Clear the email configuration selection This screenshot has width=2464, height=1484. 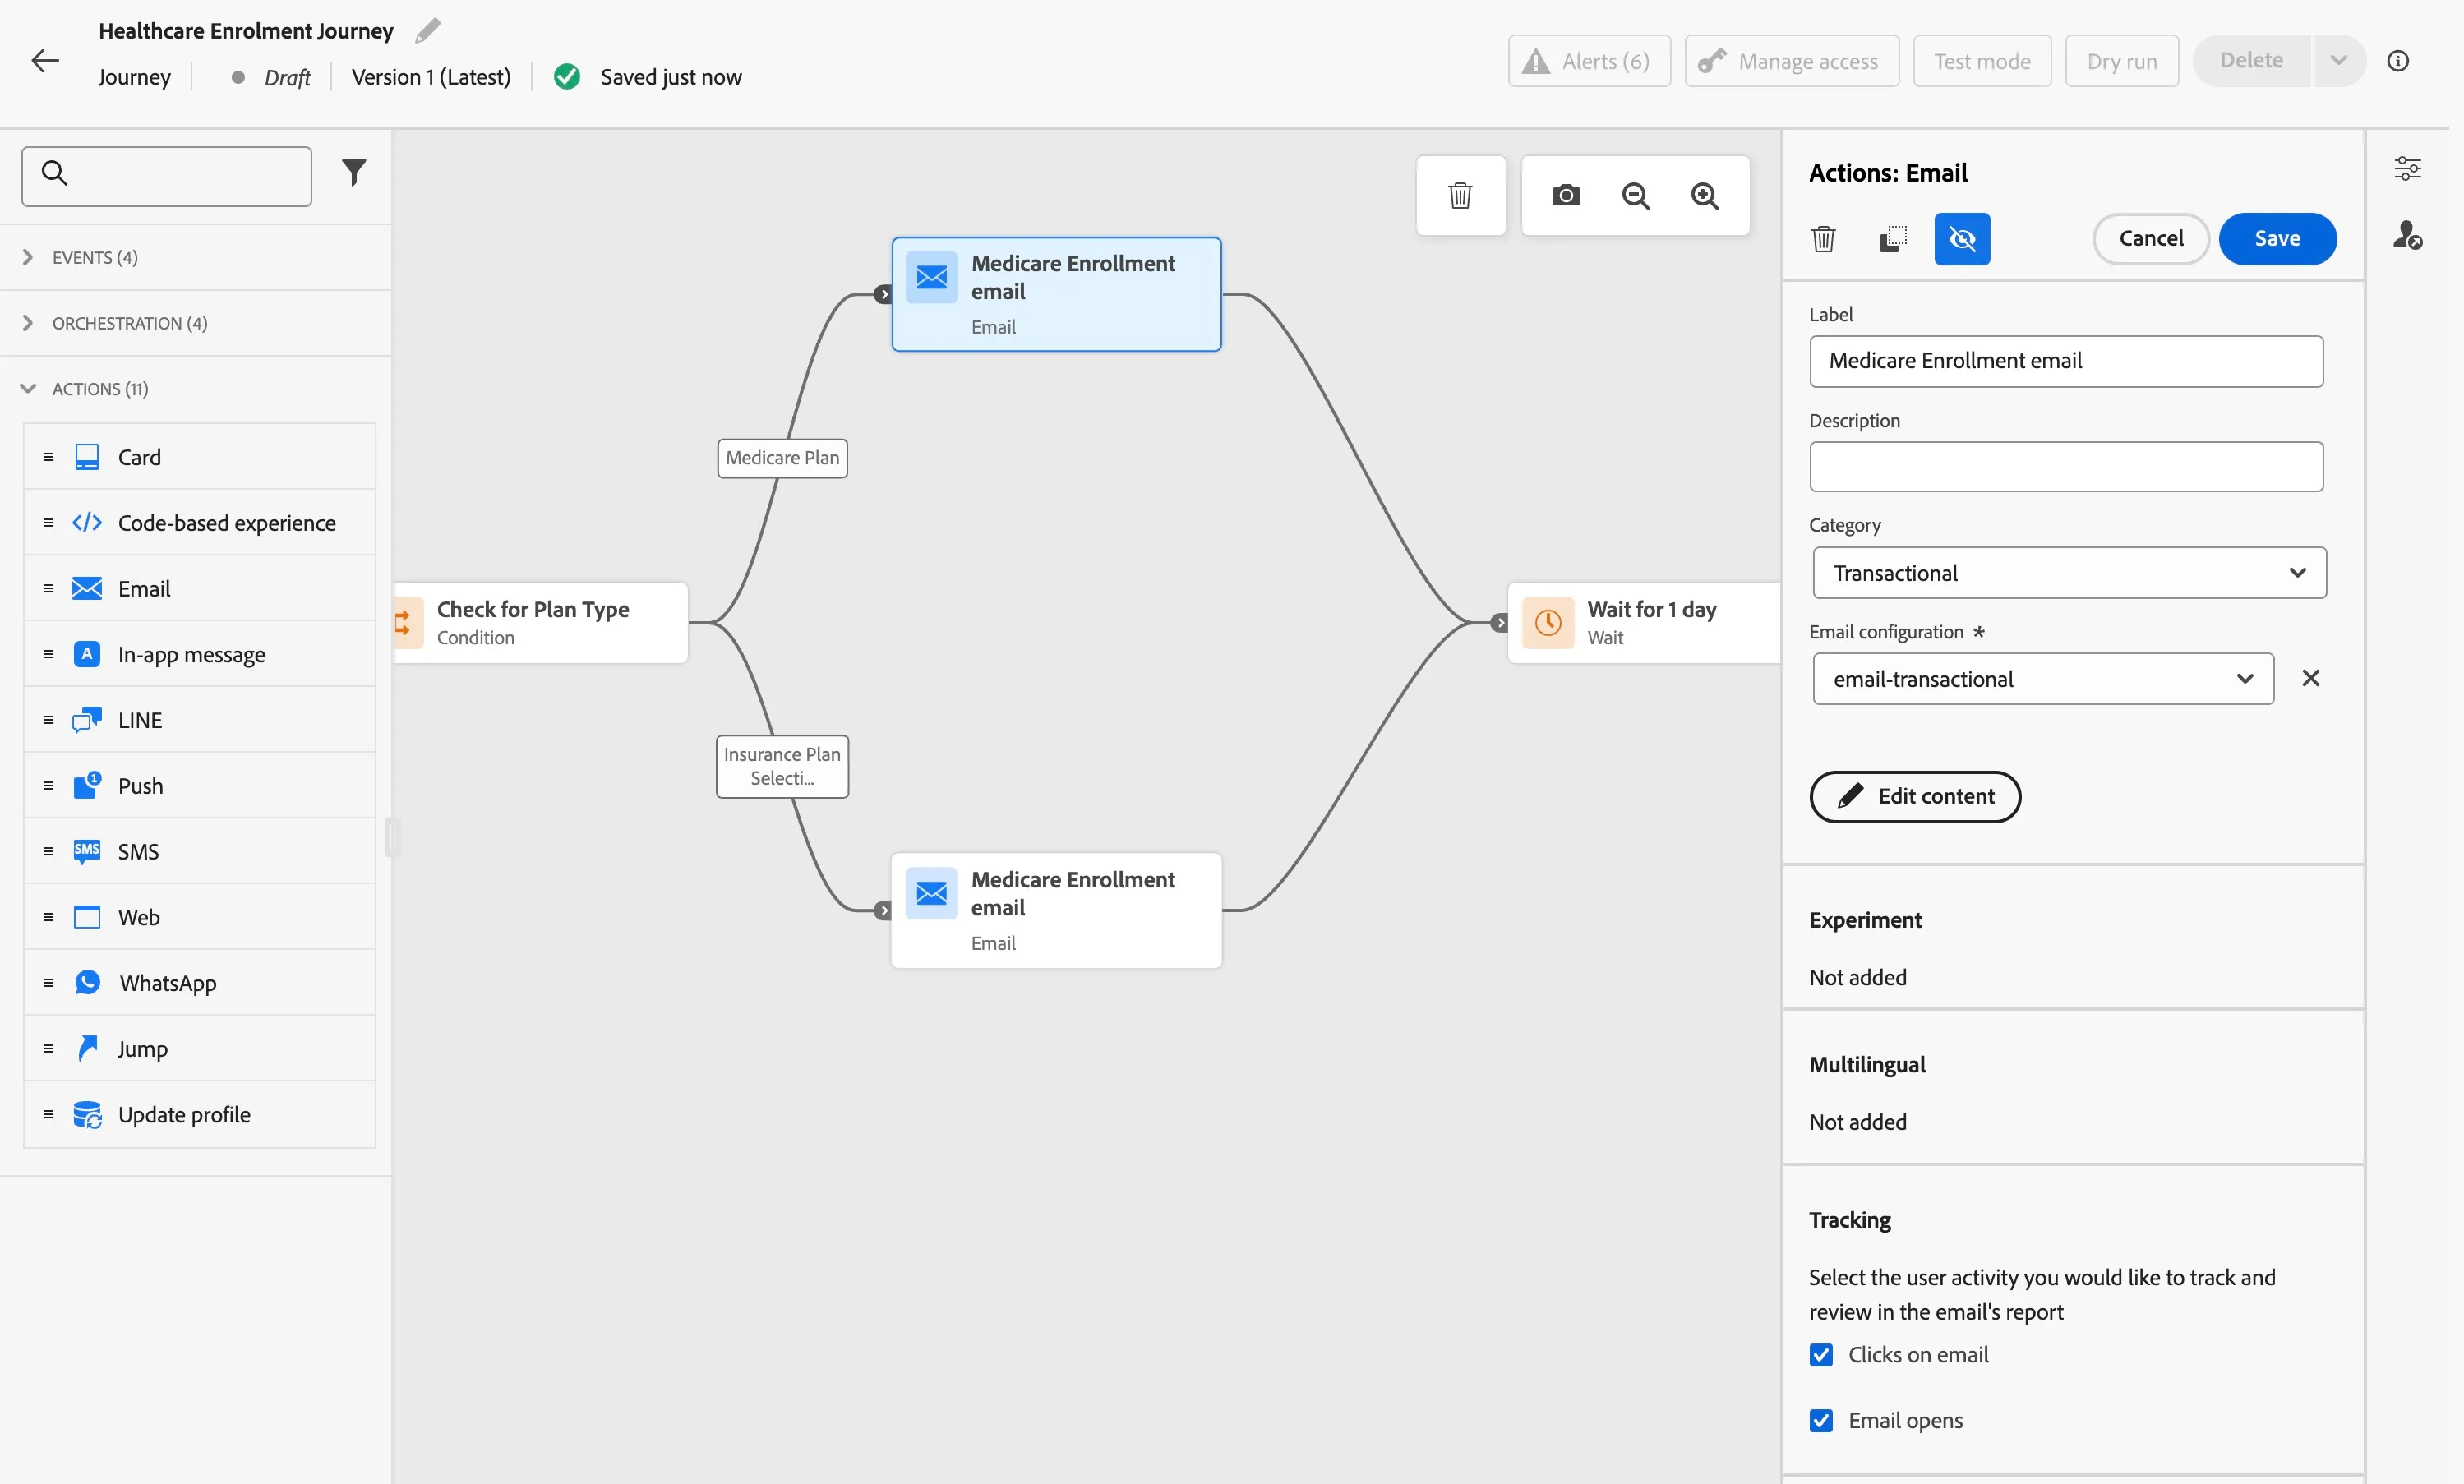pos(2311,679)
